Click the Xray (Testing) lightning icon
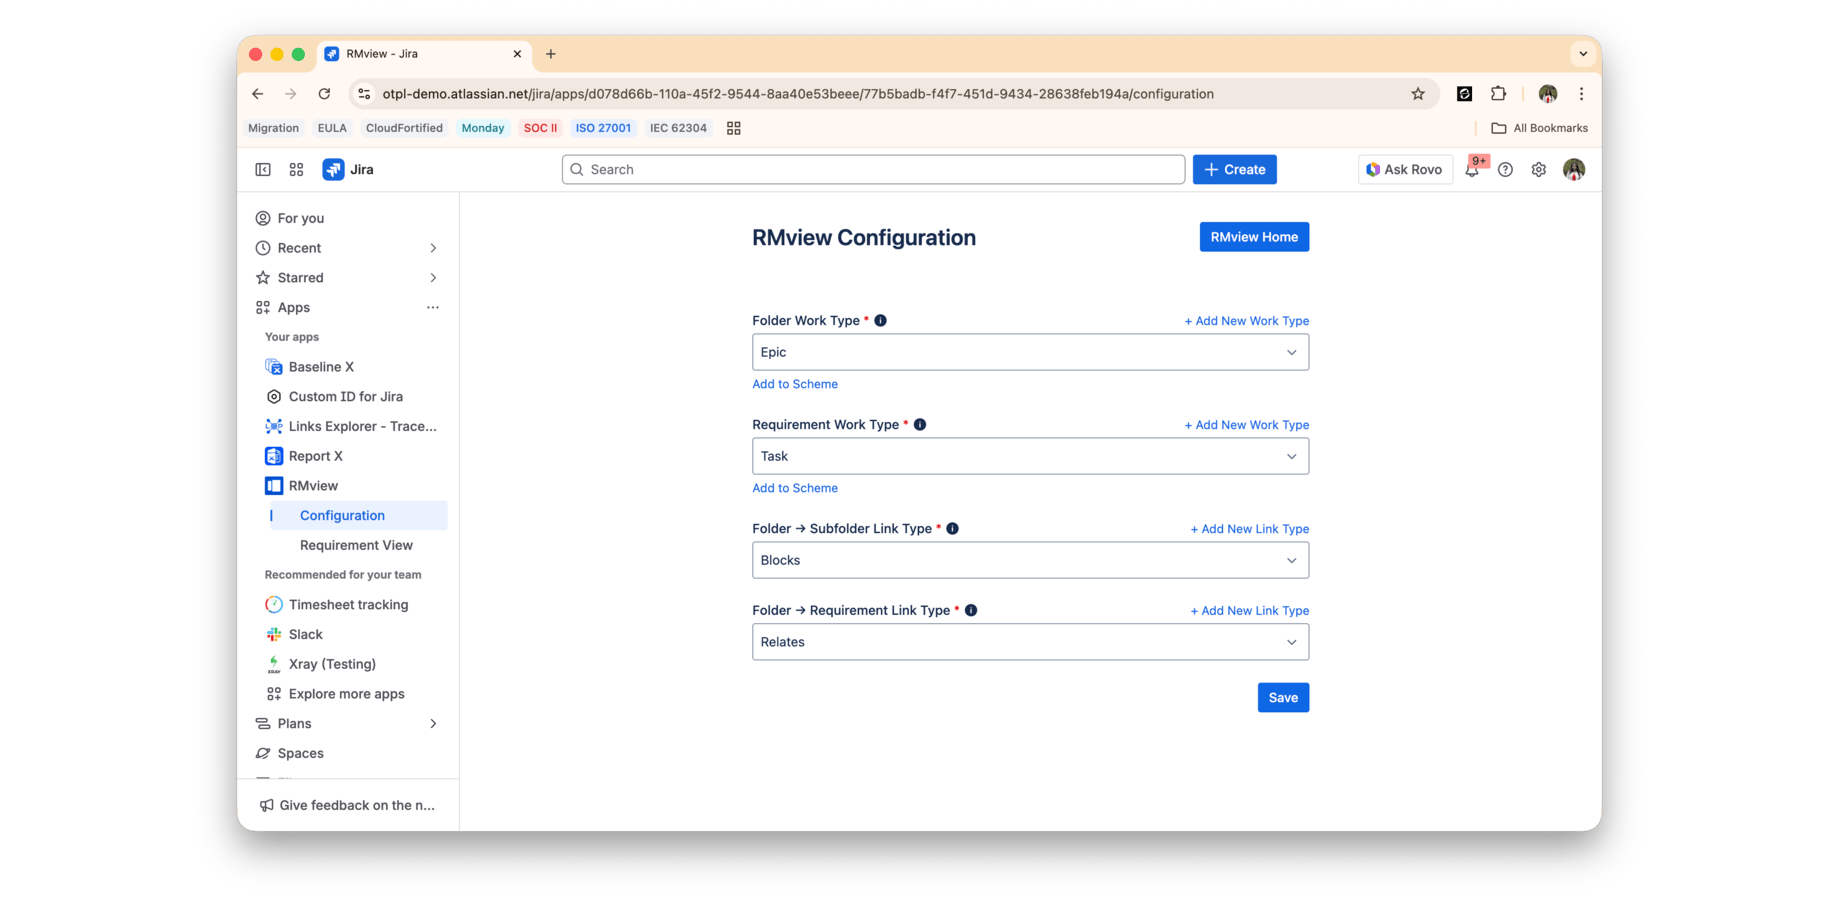The width and height of the screenshot is (1840, 900). coord(273,663)
